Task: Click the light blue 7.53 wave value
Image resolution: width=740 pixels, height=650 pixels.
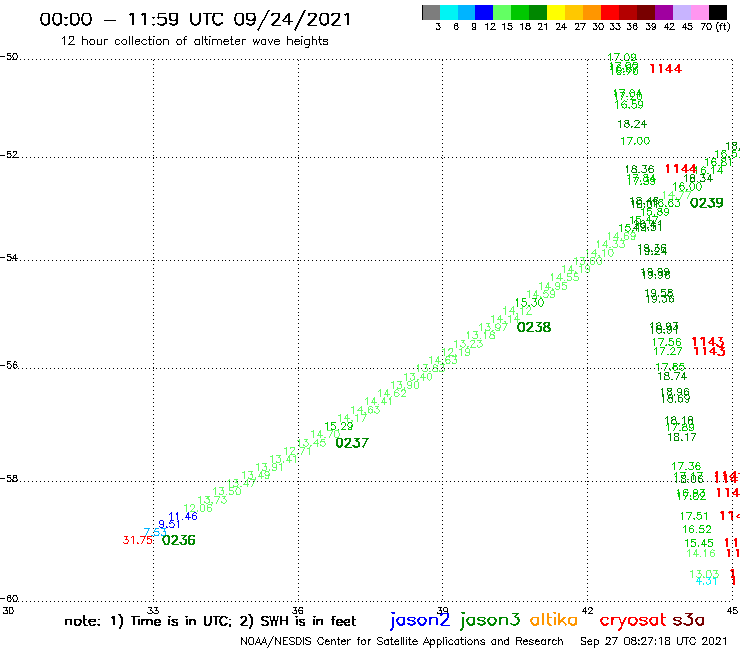Action: click(x=155, y=532)
